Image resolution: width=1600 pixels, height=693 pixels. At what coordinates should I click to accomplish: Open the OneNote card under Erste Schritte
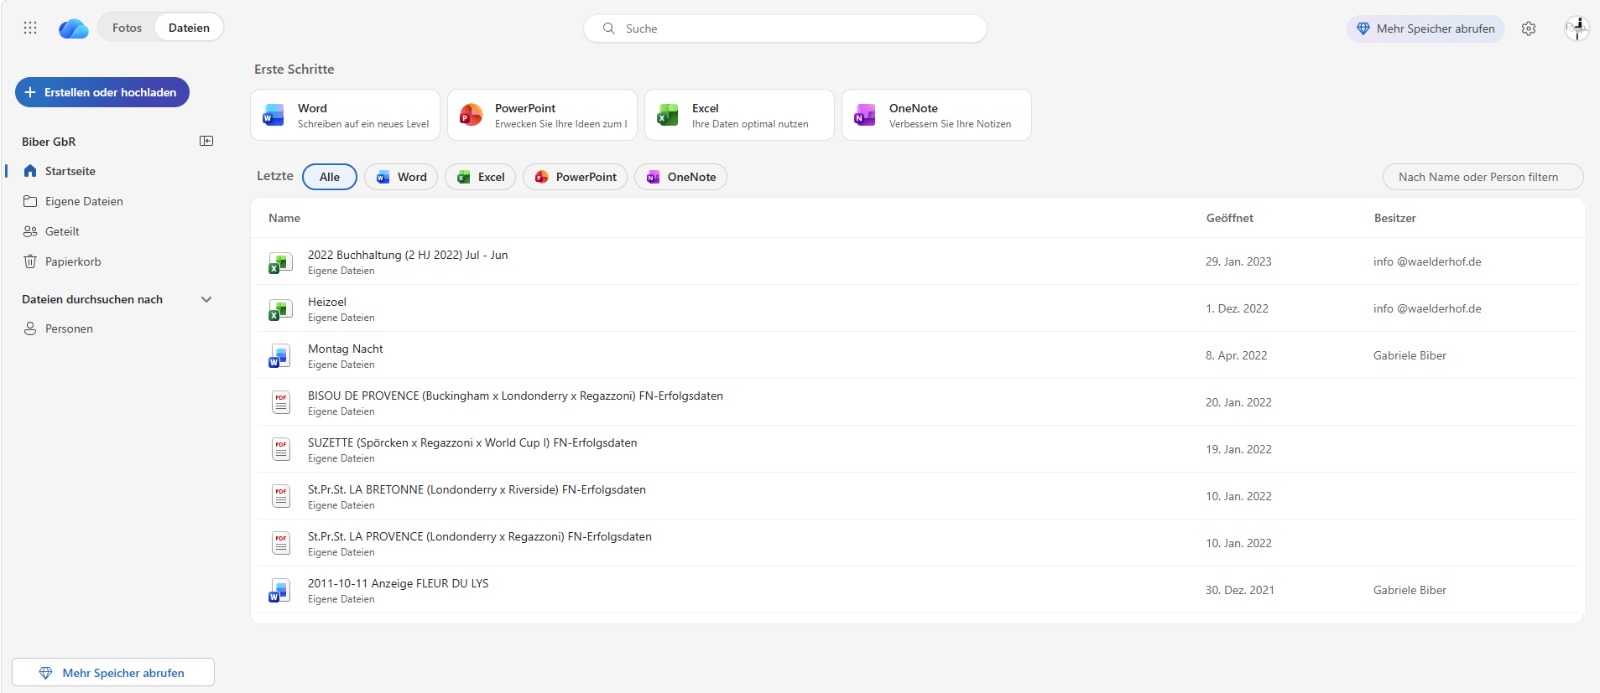pos(936,115)
